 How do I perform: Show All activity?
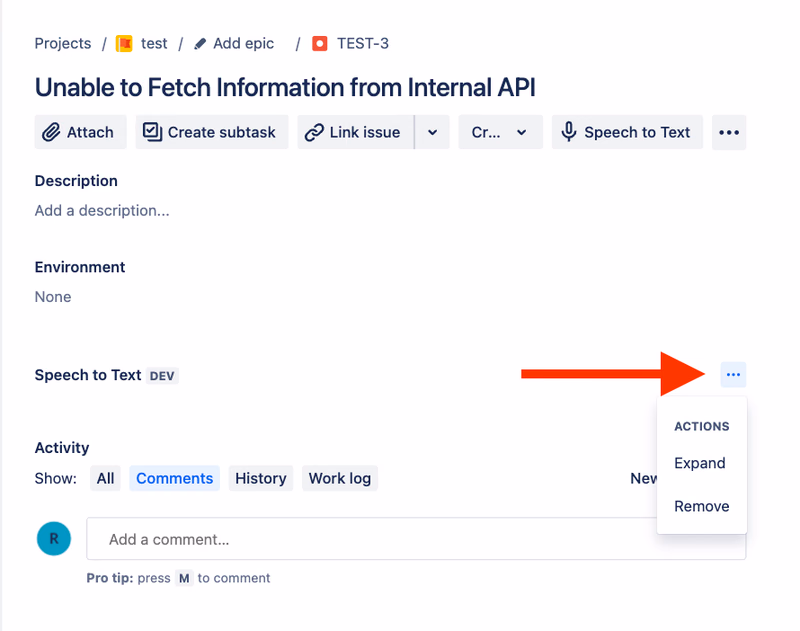[105, 478]
